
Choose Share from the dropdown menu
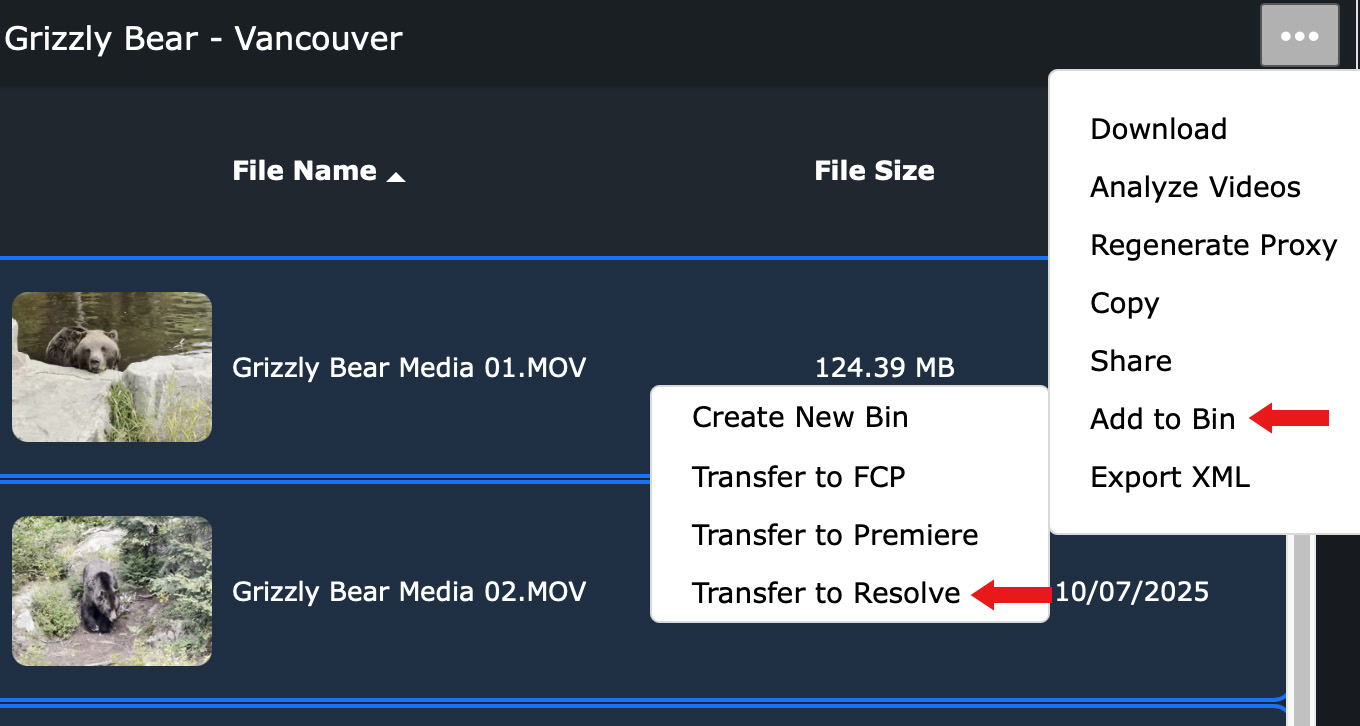tap(1130, 361)
